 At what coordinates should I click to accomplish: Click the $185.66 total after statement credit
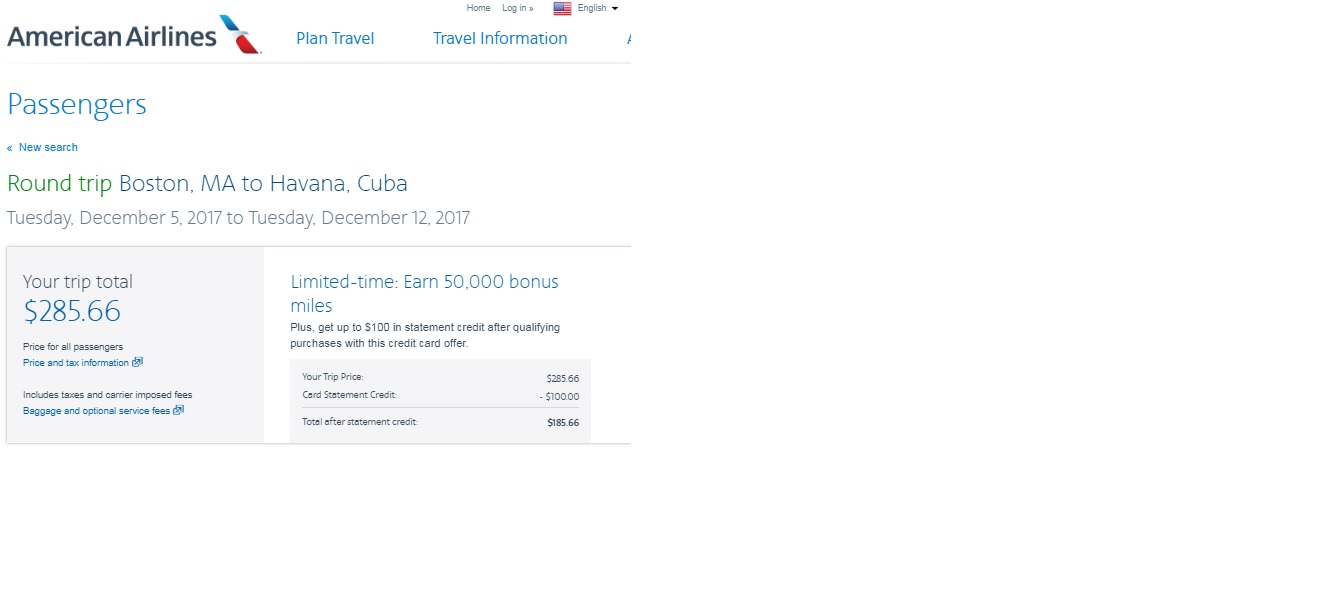563,423
